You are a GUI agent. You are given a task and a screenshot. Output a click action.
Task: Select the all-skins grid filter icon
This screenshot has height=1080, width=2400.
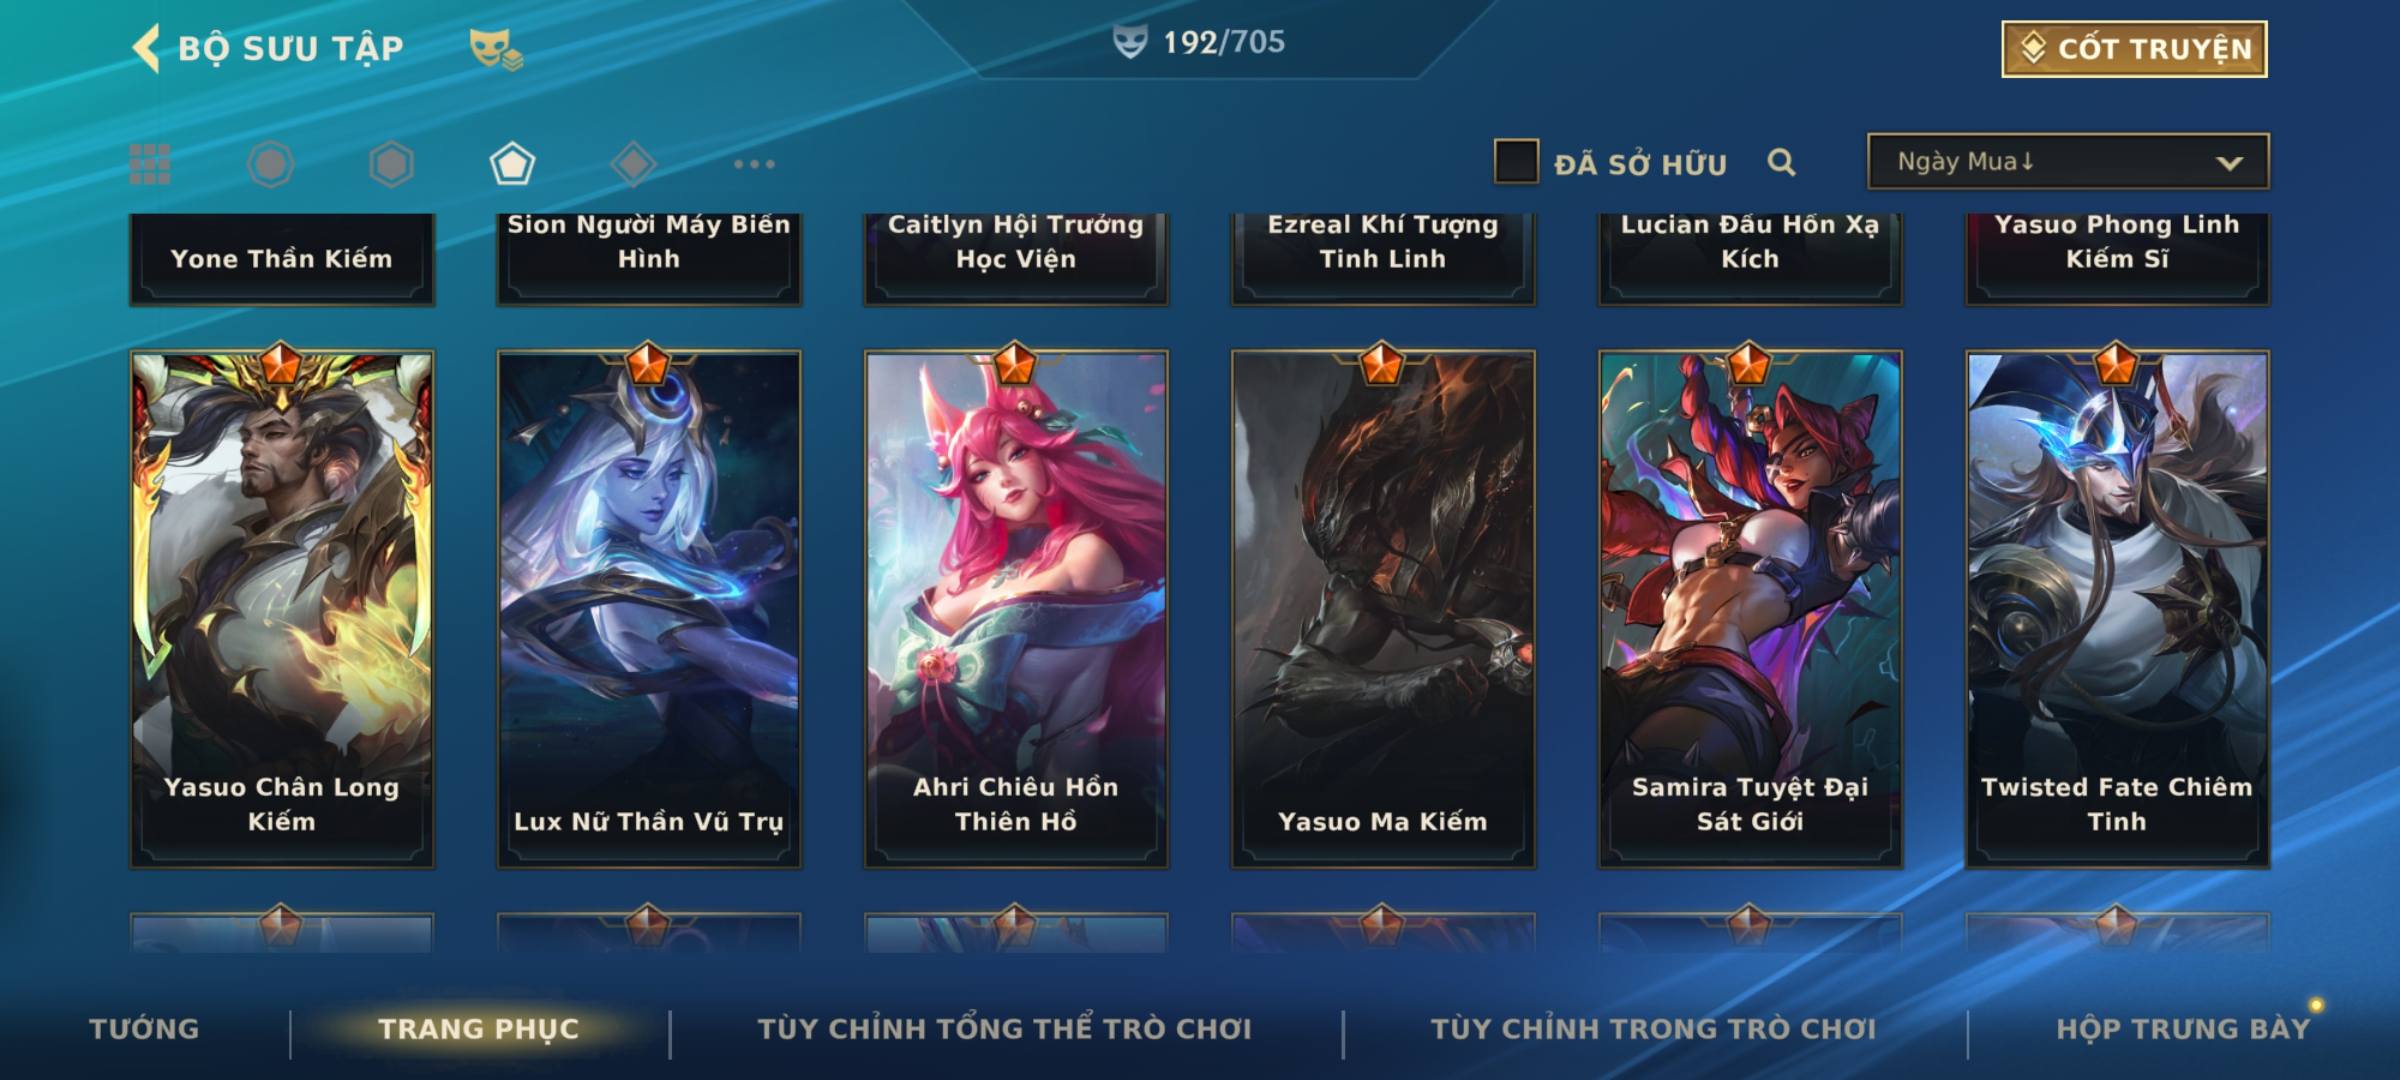[x=150, y=164]
